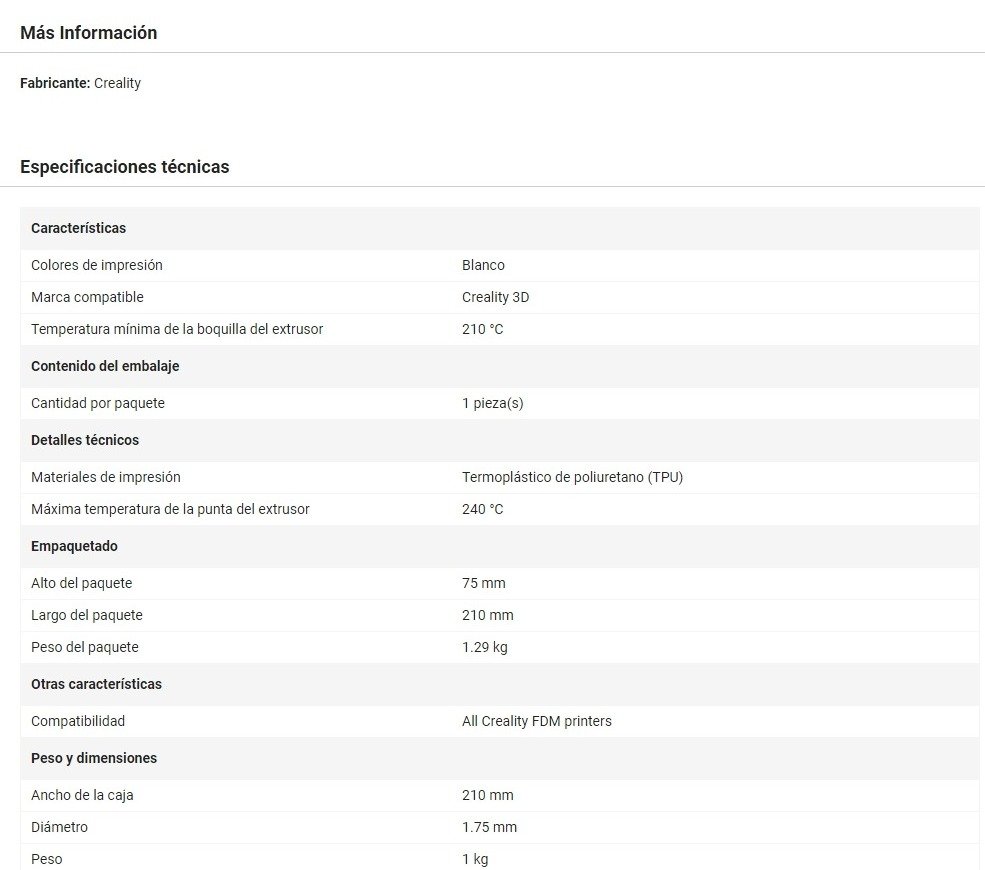Viewport: 985px width, 870px height.
Task: Click the "Especificaciones técnicas" heading
Action: [x=124, y=167]
